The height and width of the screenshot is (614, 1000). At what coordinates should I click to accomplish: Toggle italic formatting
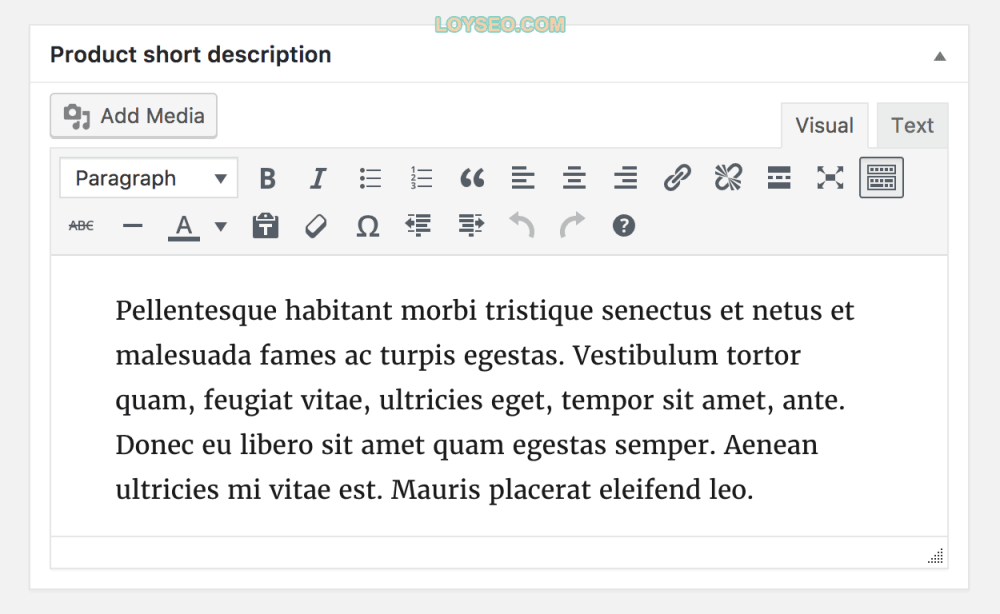coord(318,178)
